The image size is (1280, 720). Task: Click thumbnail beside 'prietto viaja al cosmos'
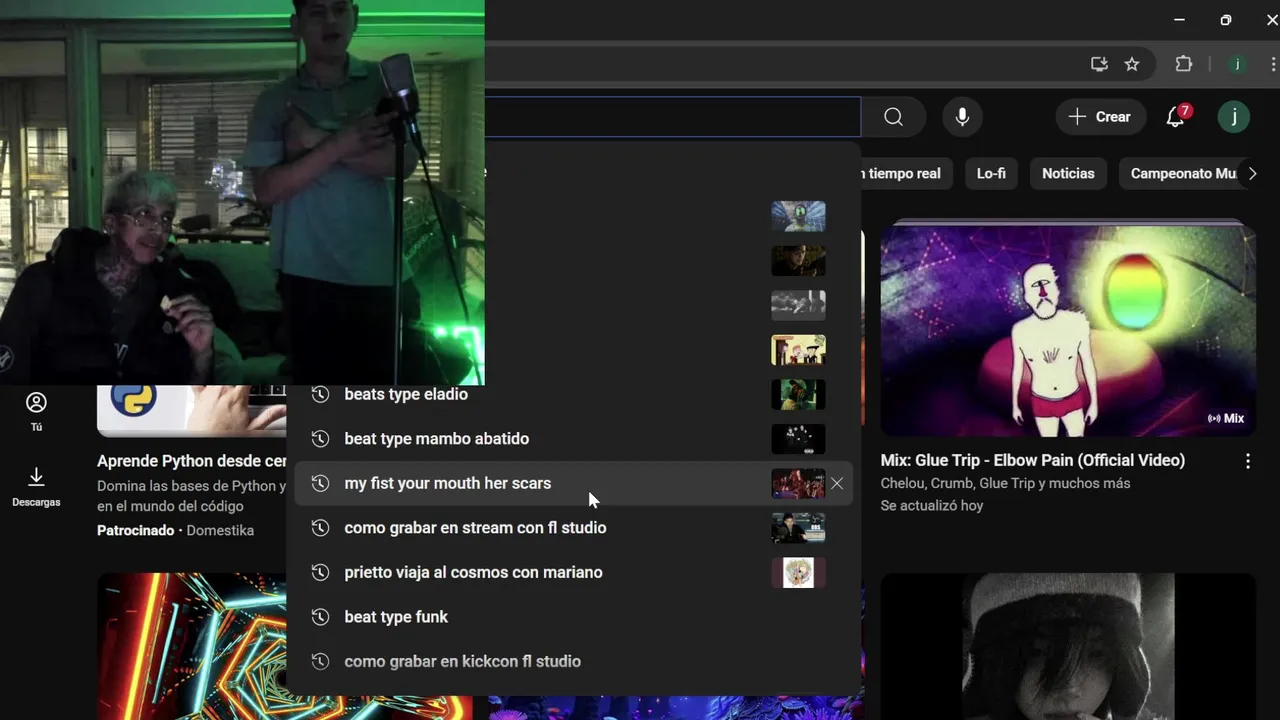click(798, 572)
